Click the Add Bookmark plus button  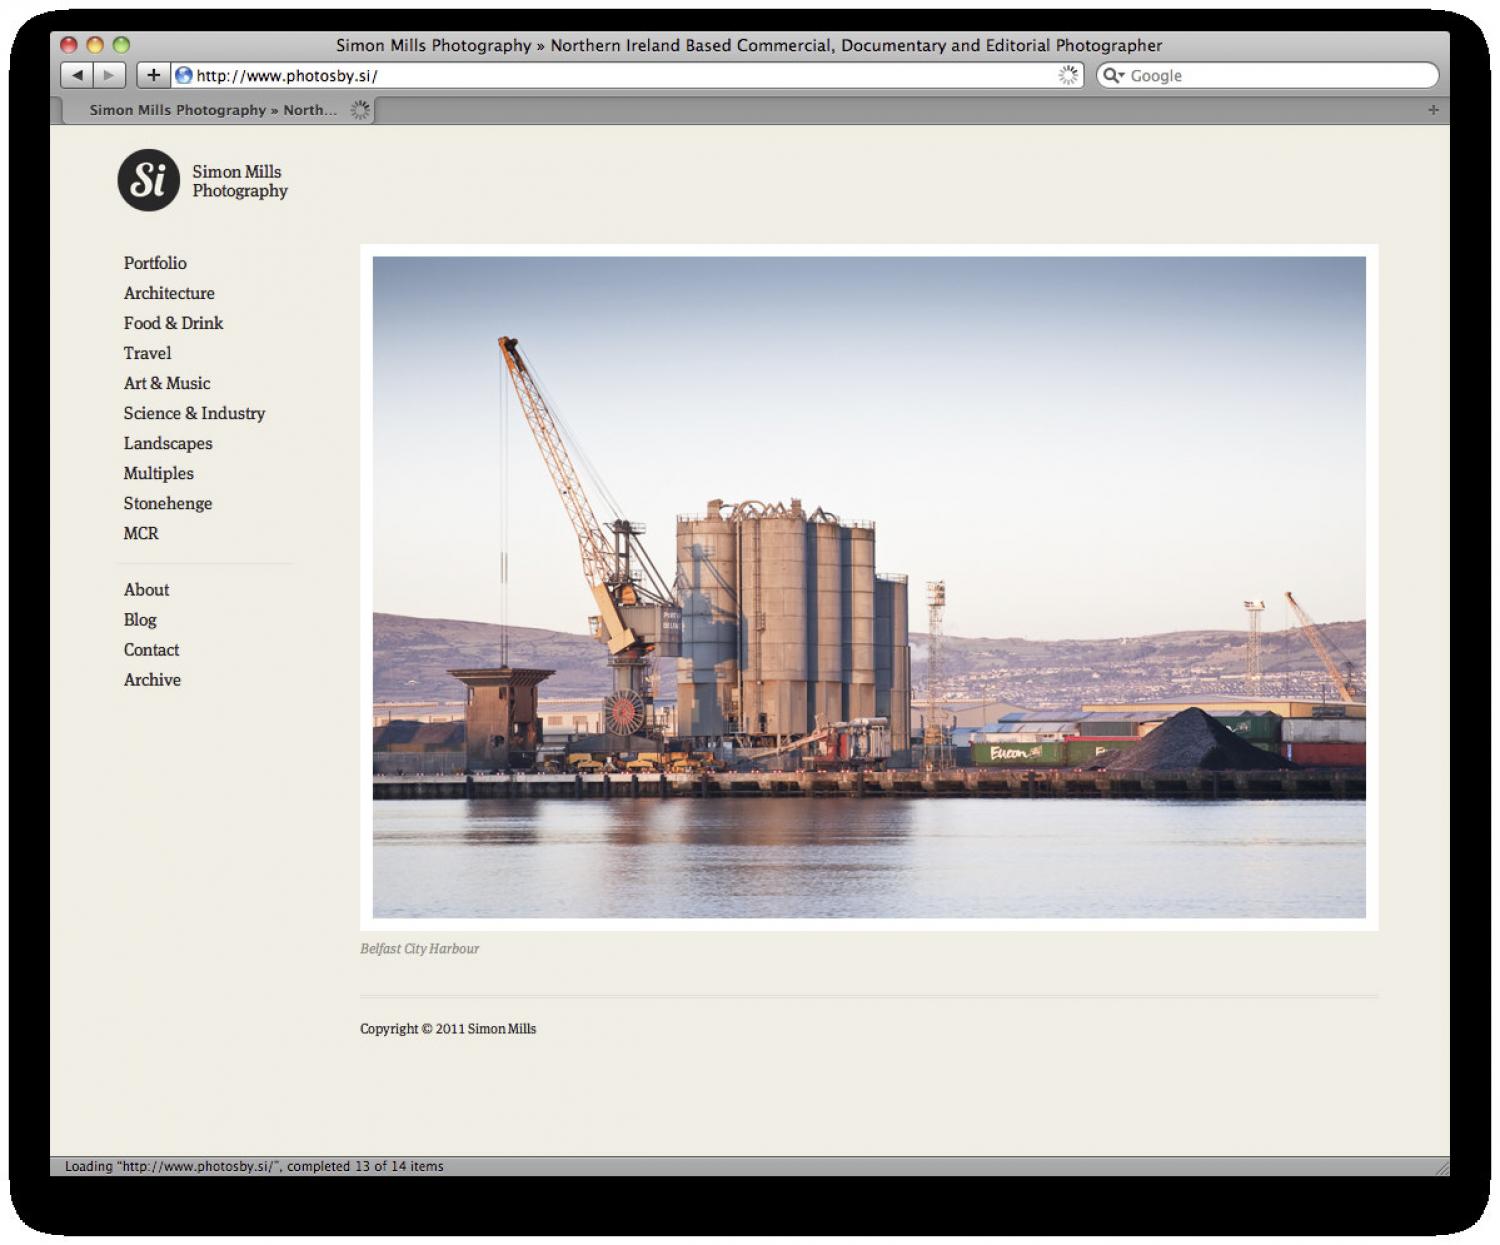(153, 75)
